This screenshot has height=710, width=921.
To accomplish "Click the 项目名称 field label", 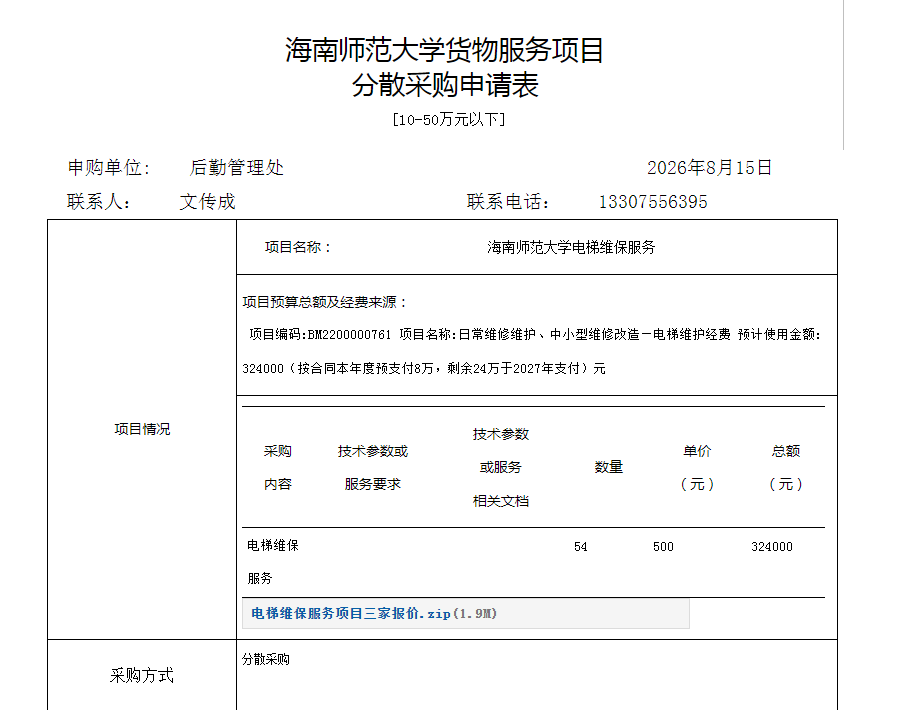I will pos(298,247).
